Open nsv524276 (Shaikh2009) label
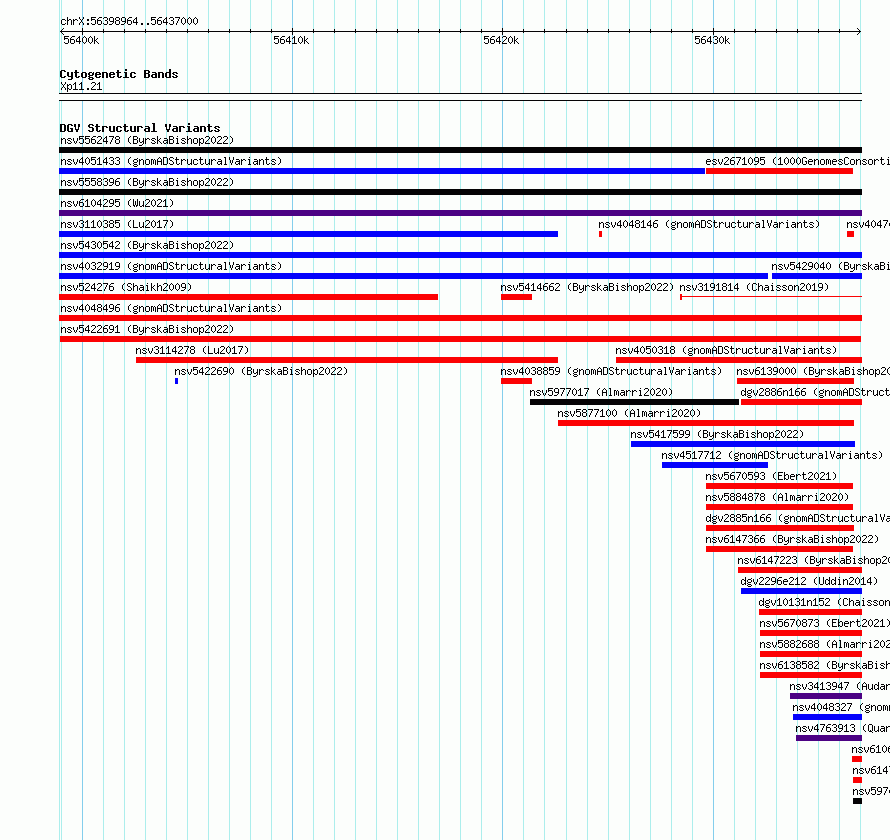This screenshot has width=890, height=840. [x=126, y=287]
